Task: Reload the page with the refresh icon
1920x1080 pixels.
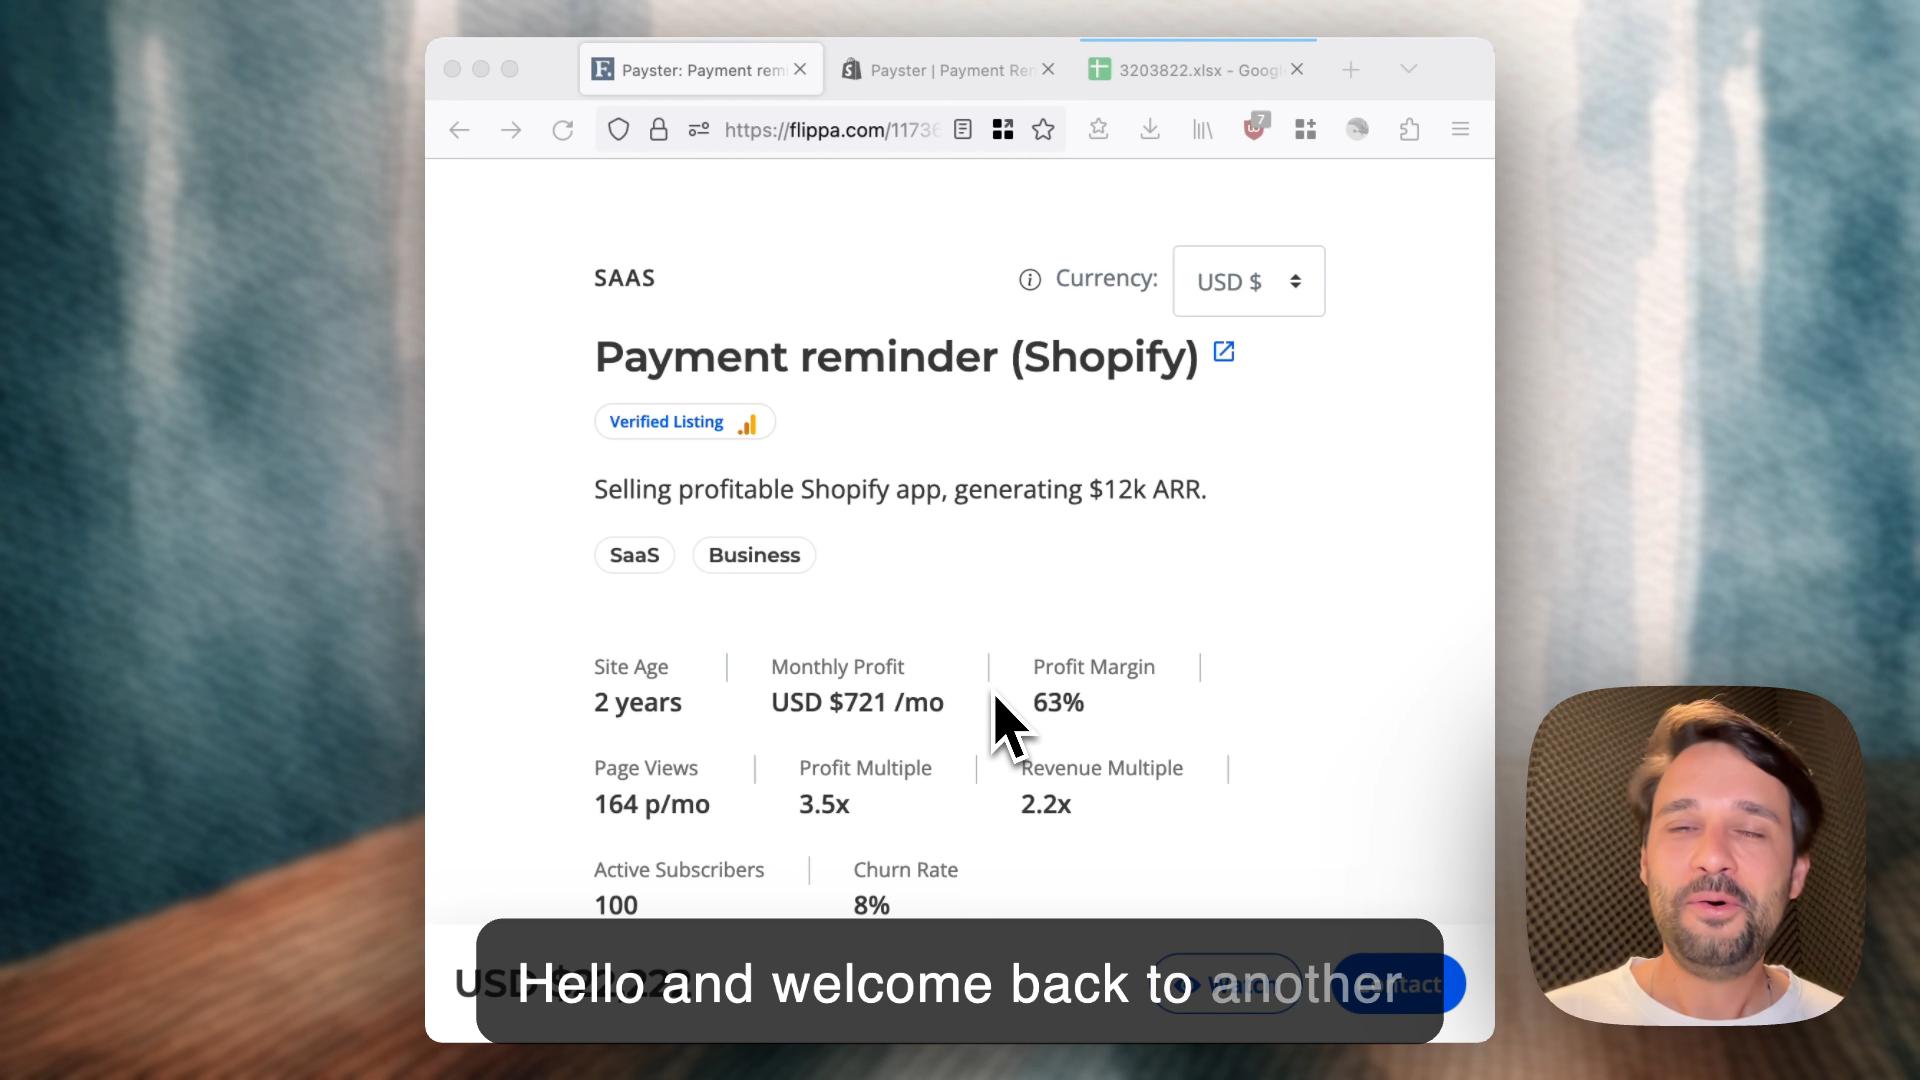Action: [563, 130]
